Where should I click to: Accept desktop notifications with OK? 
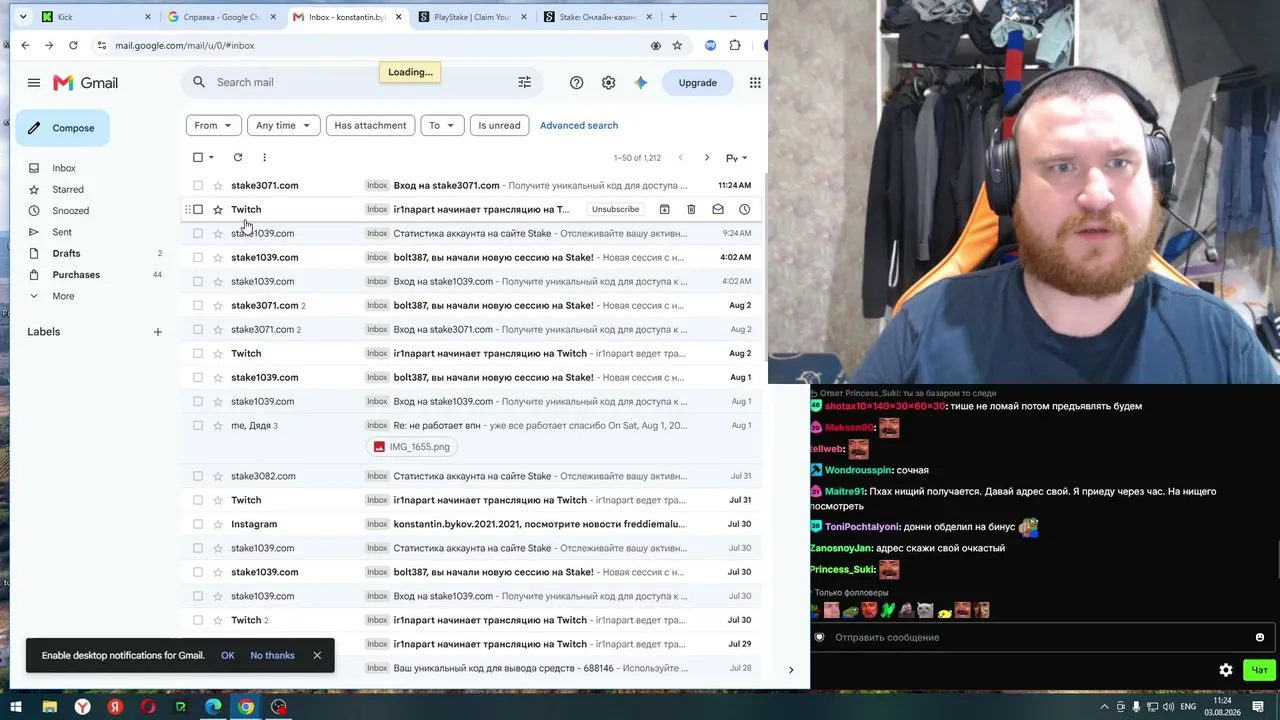[x=228, y=655]
